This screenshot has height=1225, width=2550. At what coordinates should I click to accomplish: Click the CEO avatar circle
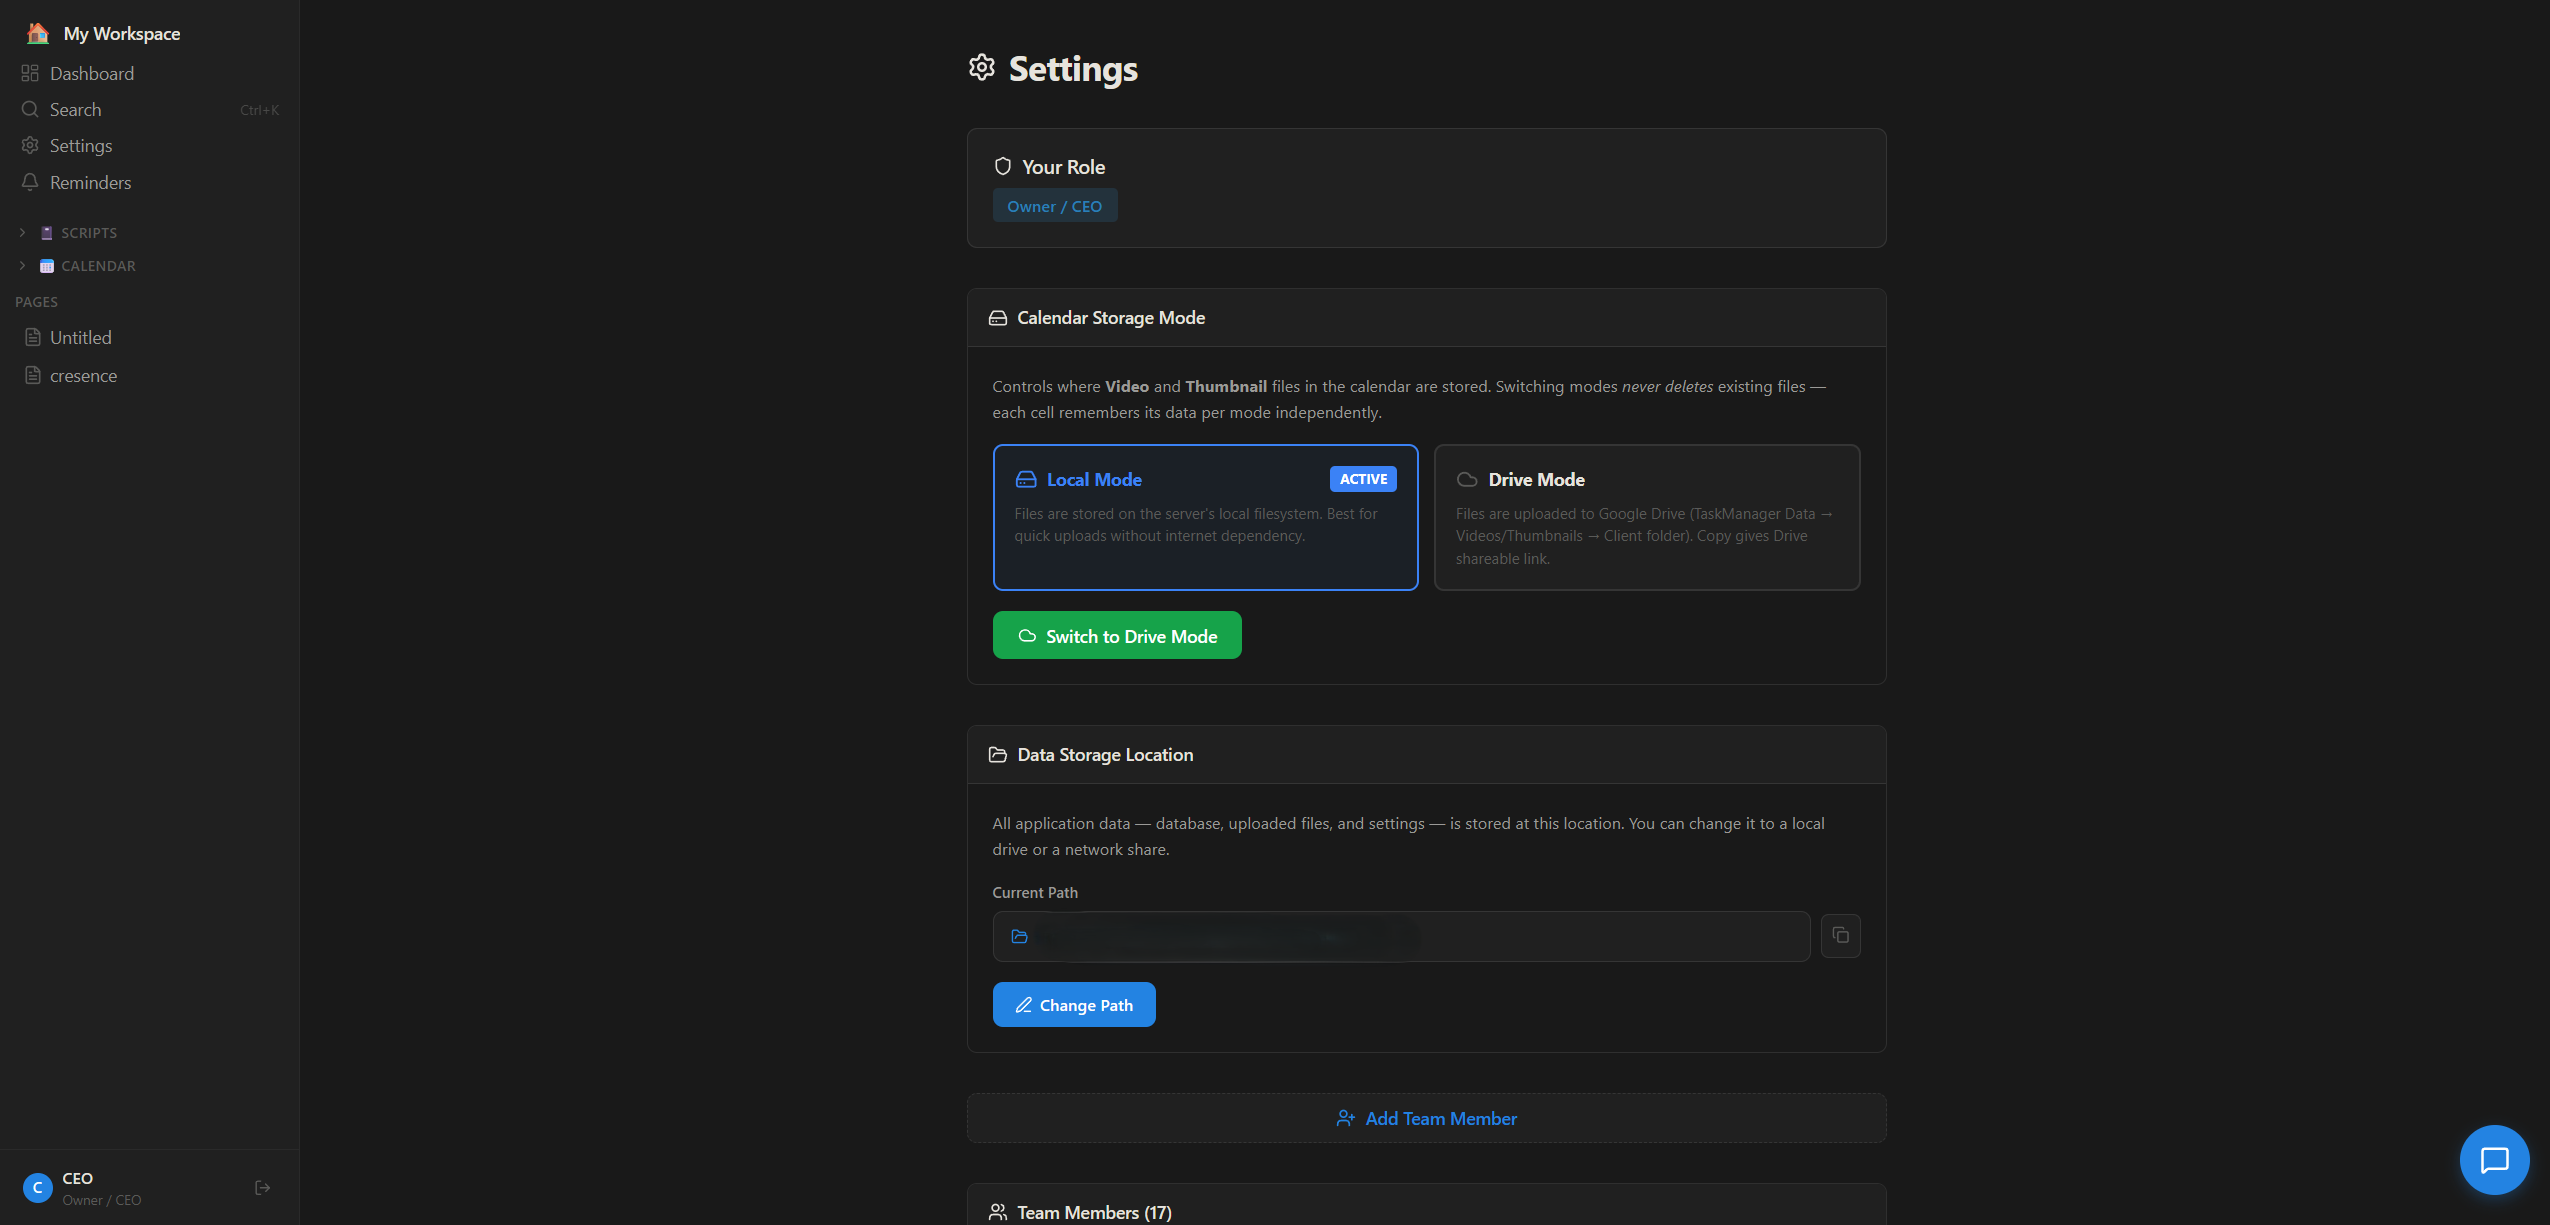[x=37, y=1188]
